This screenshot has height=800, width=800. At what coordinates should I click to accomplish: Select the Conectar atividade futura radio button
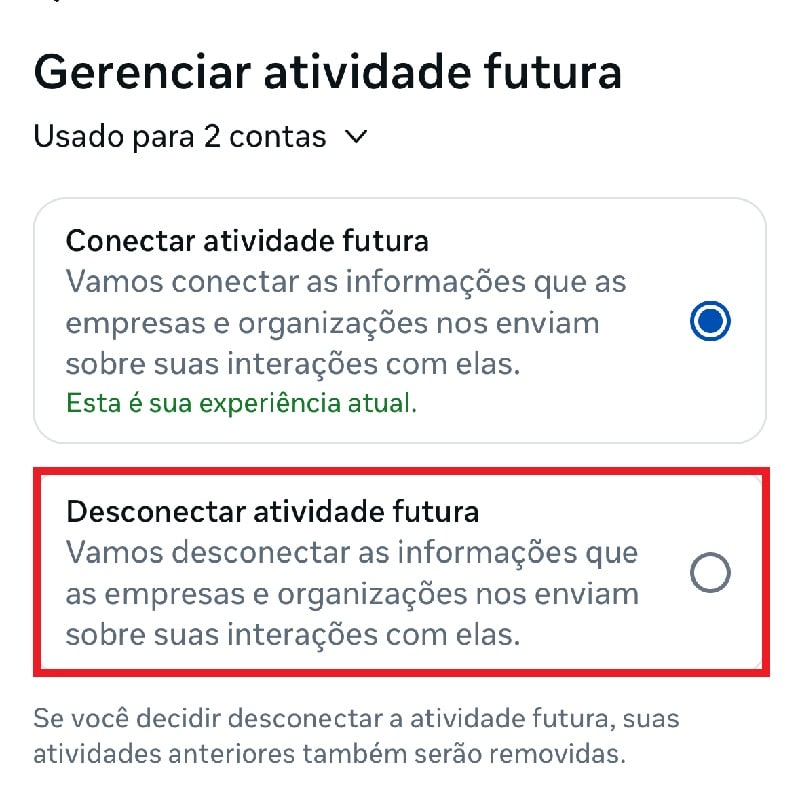(710, 322)
